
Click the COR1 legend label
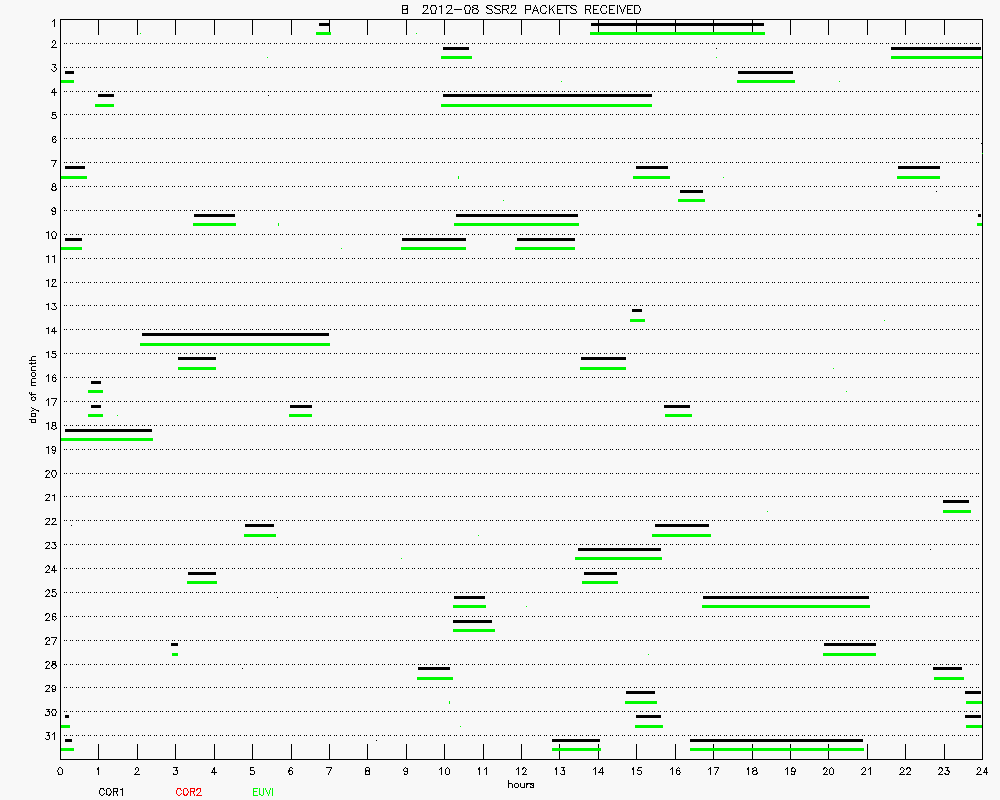tap(110, 792)
